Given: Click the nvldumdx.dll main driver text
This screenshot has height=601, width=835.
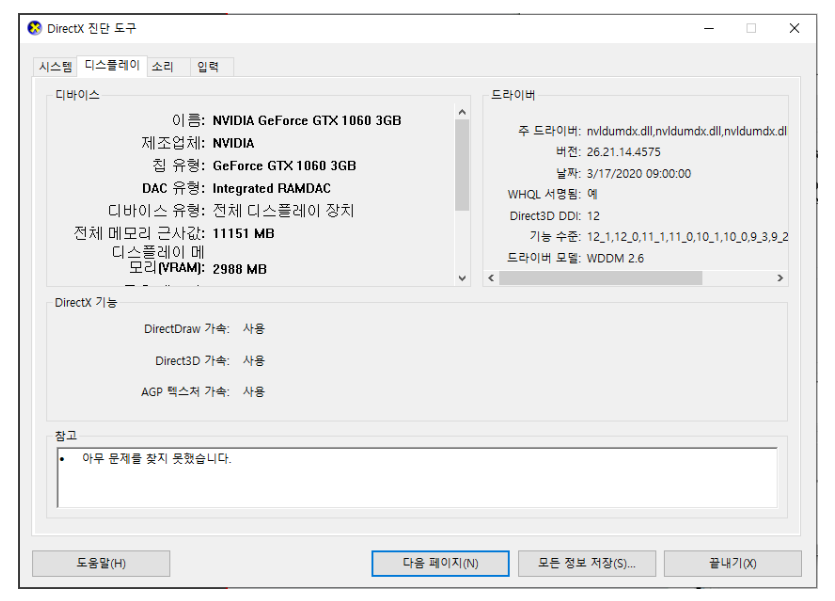Looking at the screenshot, I should pos(686,131).
